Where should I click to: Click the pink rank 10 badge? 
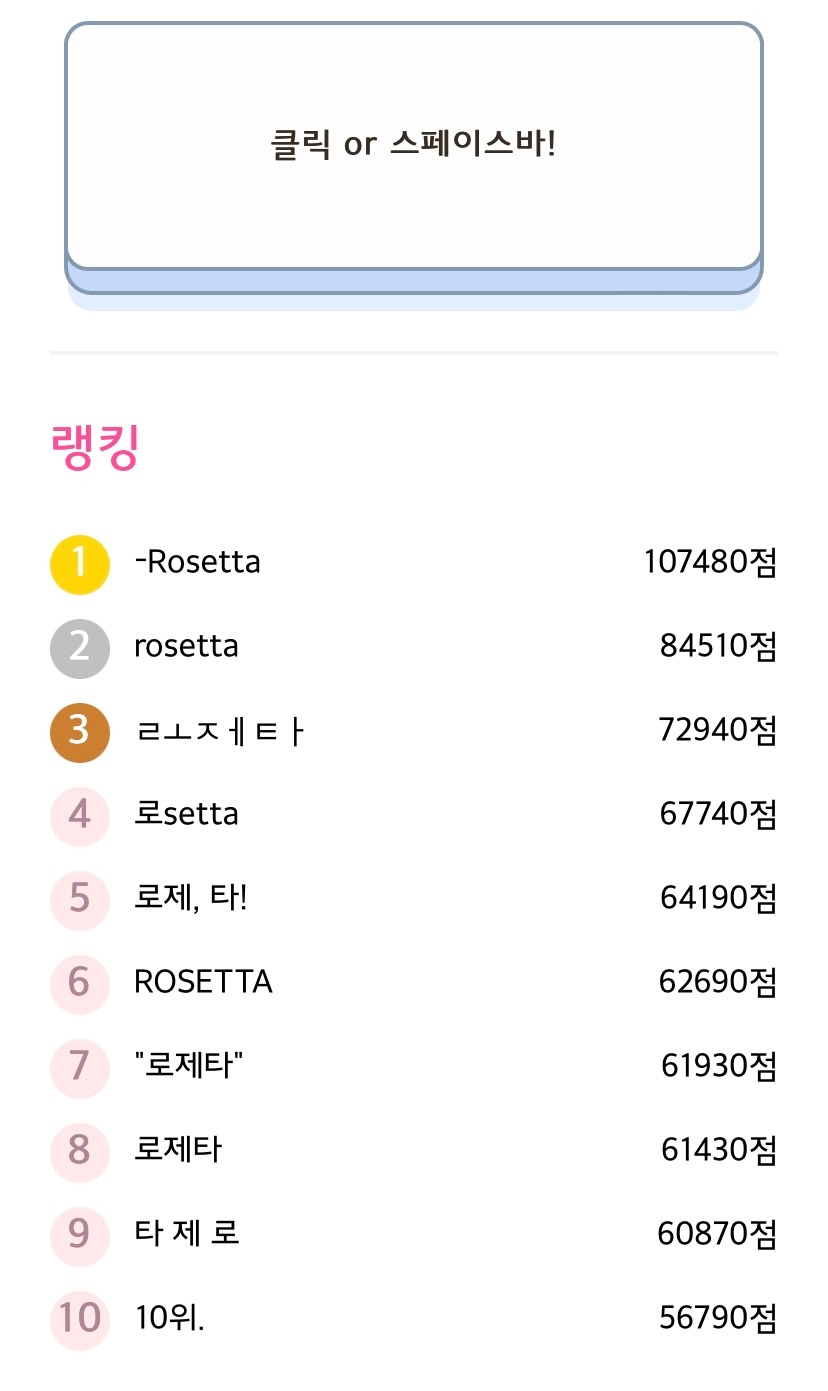(x=79, y=1319)
